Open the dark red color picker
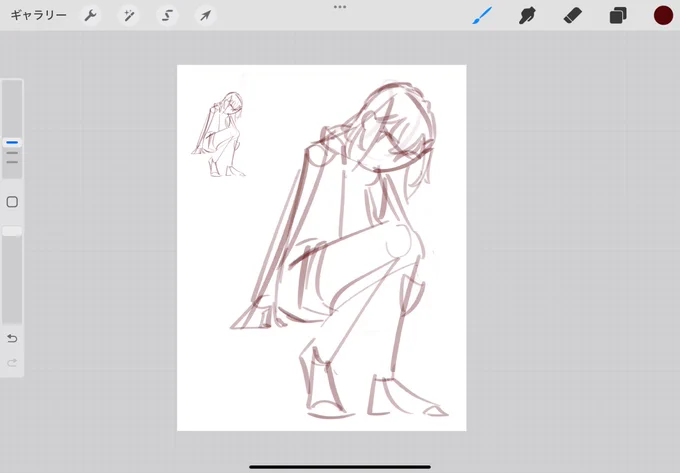This screenshot has height=473, width=680. tap(663, 16)
